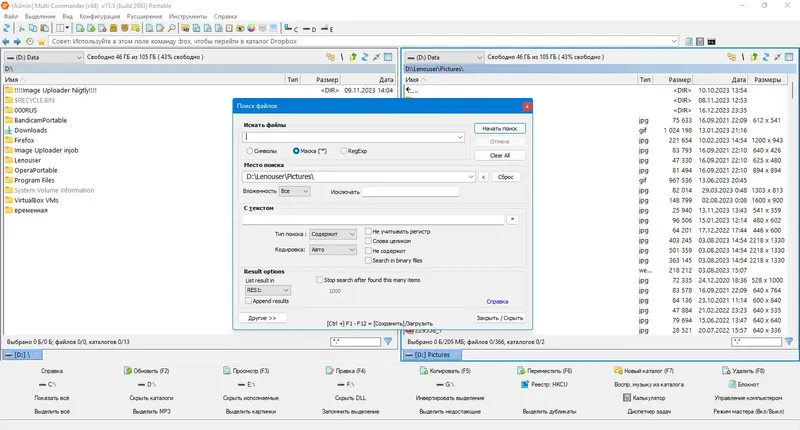Open the command prompt icon at top right
The width and height of the screenshot is (800, 430).
pos(711,42)
